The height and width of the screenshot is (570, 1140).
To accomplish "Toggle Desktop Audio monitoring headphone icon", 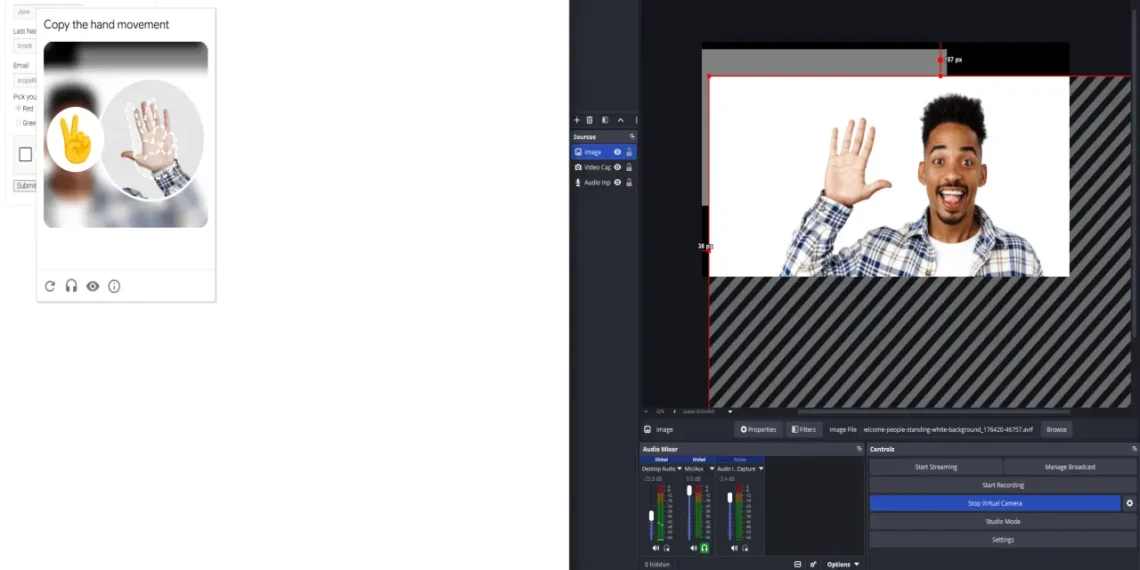I will [666, 548].
